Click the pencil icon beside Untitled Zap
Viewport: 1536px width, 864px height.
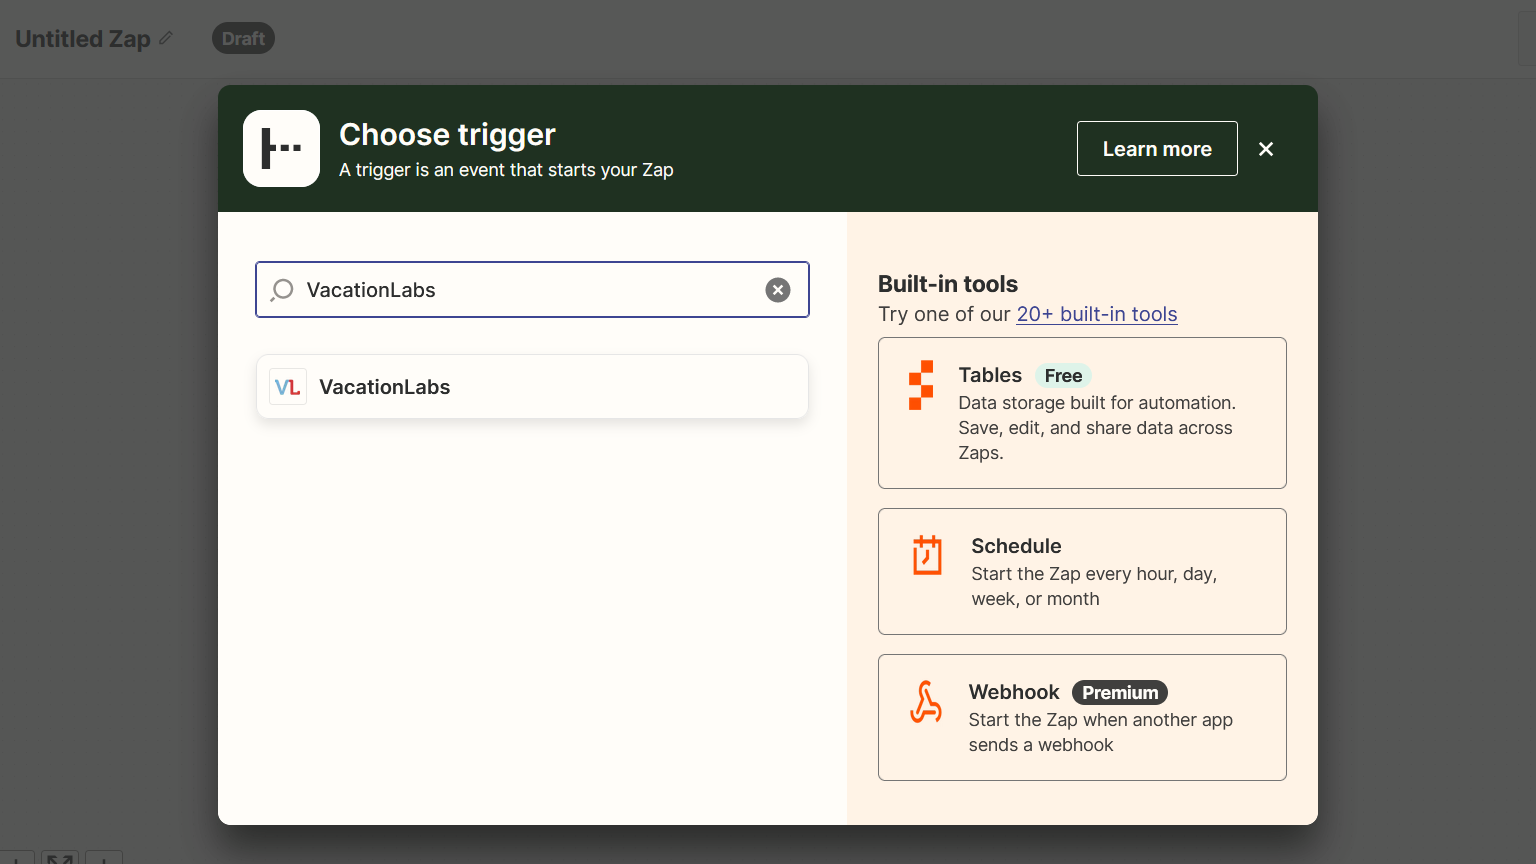click(166, 38)
